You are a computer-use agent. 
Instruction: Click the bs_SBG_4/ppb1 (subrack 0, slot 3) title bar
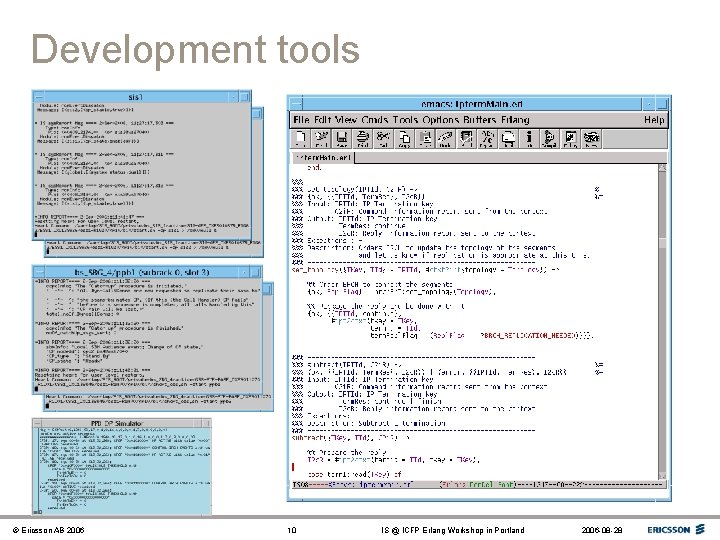click(x=142, y=272)
